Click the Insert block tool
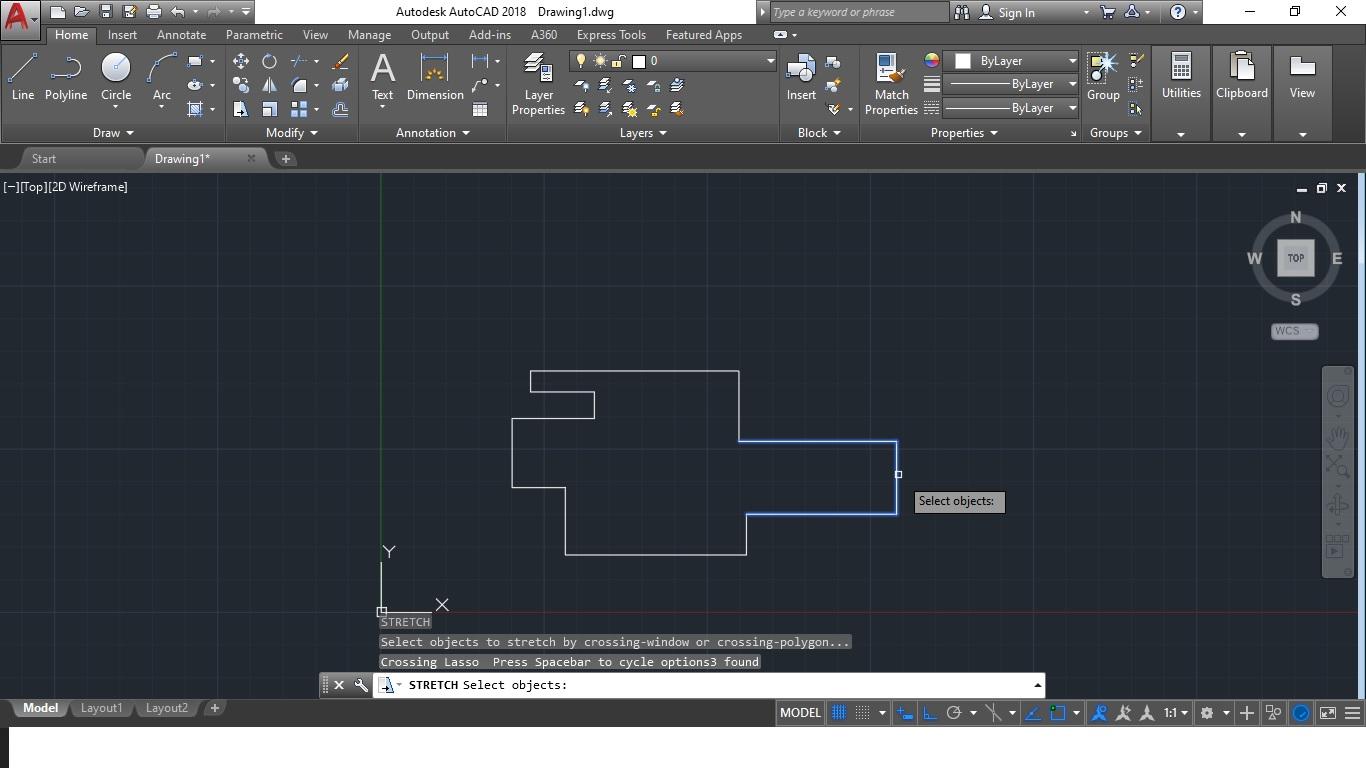 point(801,77)
